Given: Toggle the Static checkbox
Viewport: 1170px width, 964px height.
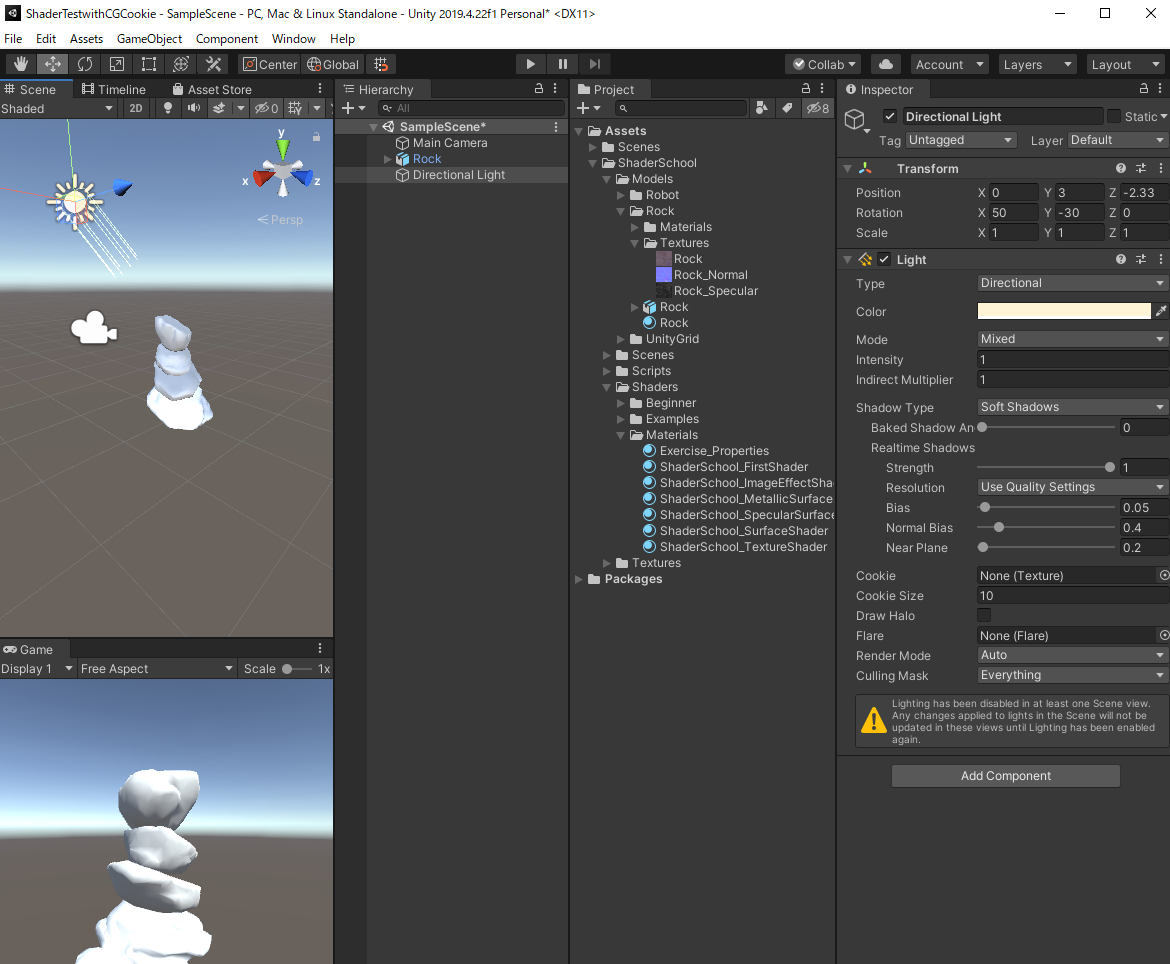Looking at the screenshot, I should 1114,116.
